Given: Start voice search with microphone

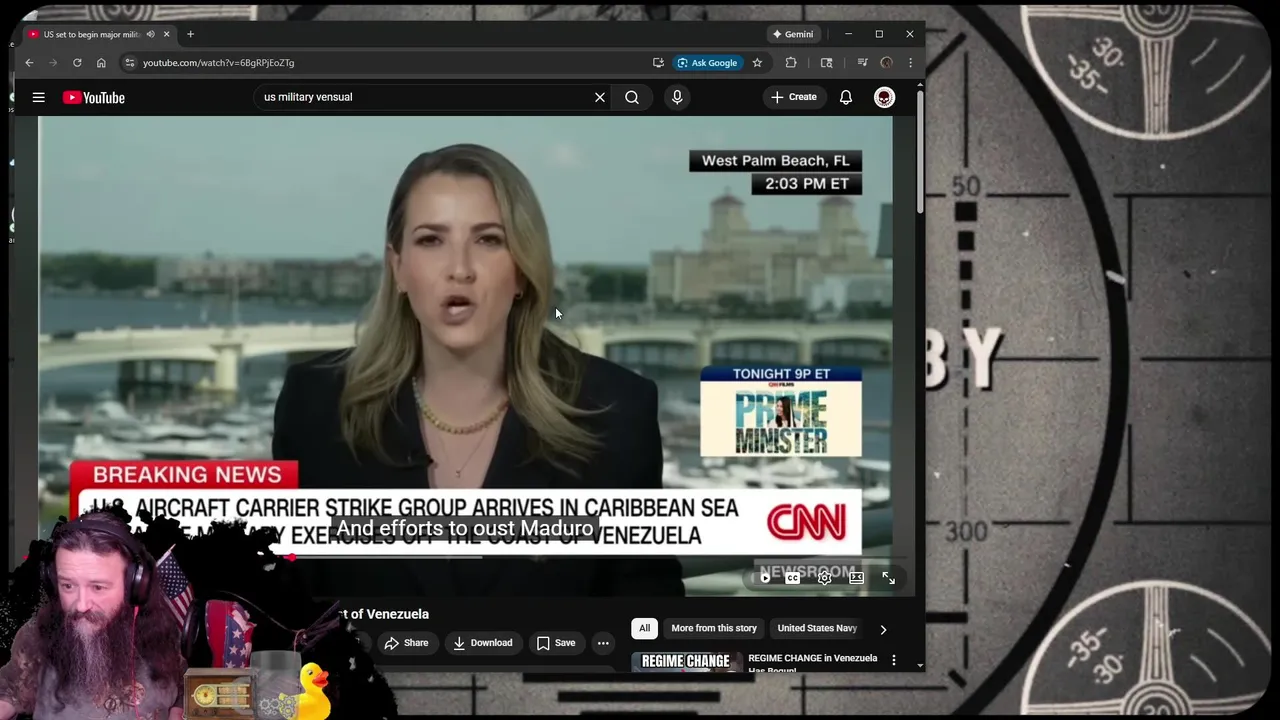Looking at the screenshot, I should pyautogui.click(x=677, y=97).
